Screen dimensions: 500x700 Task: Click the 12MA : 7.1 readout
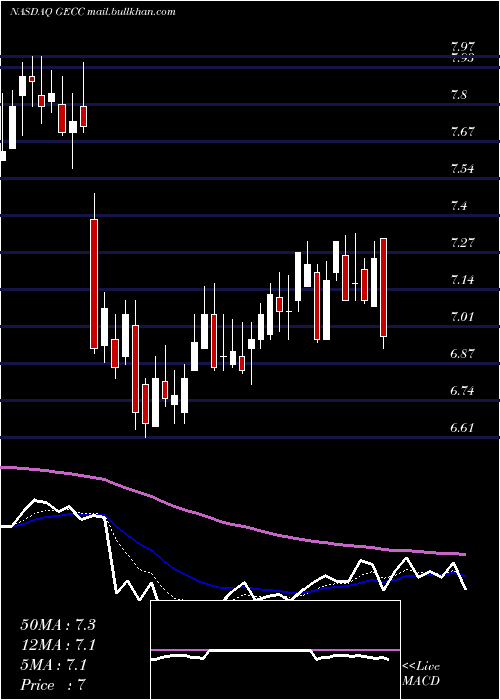coord(58,645)
